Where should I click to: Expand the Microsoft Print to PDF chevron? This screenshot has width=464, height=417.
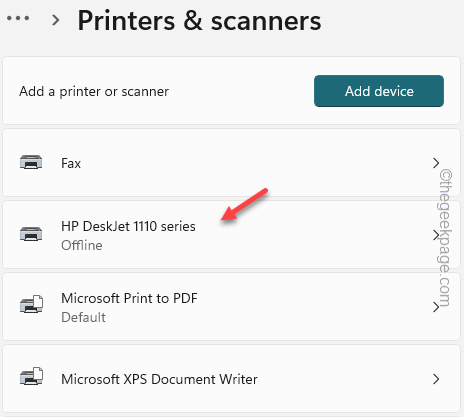[436, 307]
